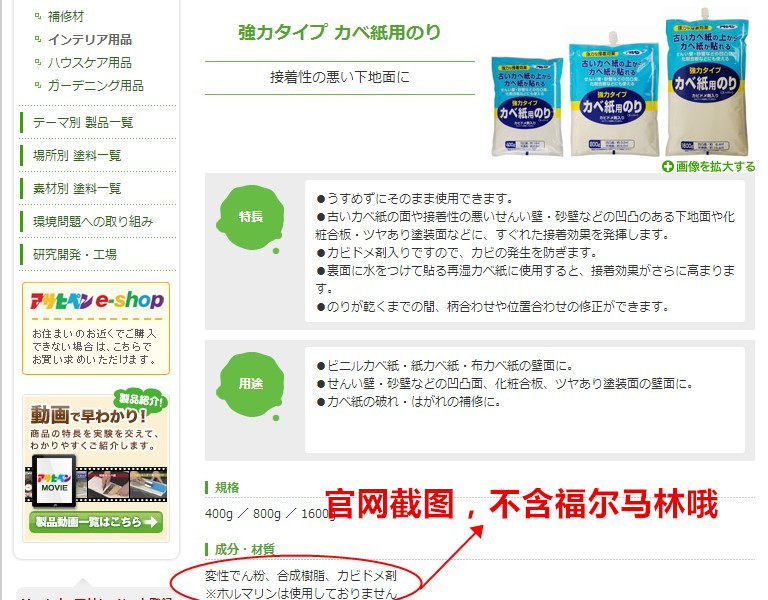Open the 補修材 category link

tap(66, 16)
